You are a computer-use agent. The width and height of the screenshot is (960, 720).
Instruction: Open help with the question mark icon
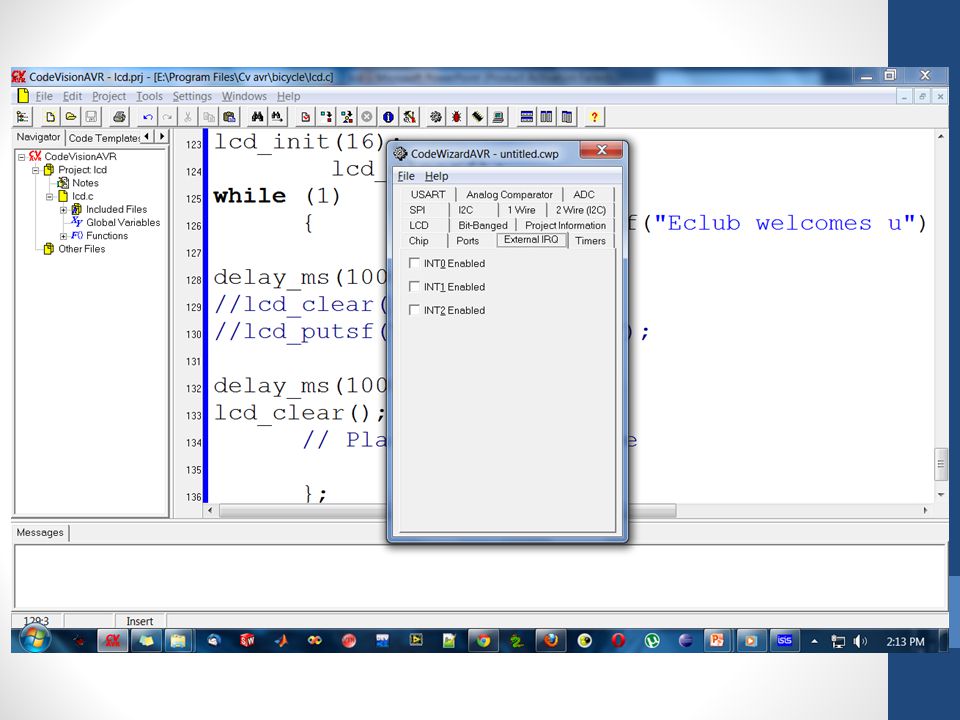tap(594, 116)
